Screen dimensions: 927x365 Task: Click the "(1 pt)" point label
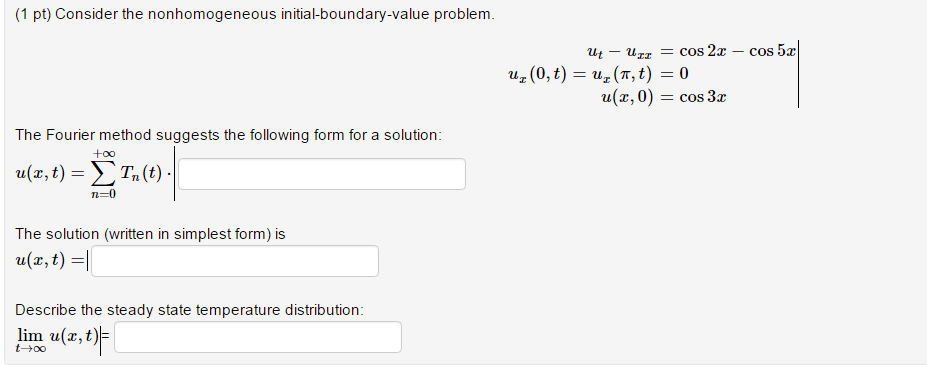34,14
